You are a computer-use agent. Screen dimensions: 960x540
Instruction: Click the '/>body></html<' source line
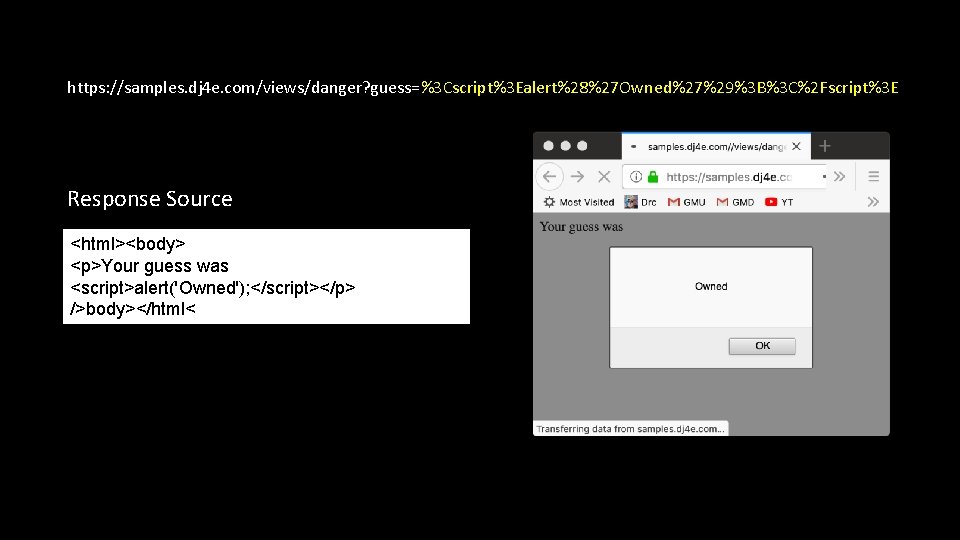(133, 309)
